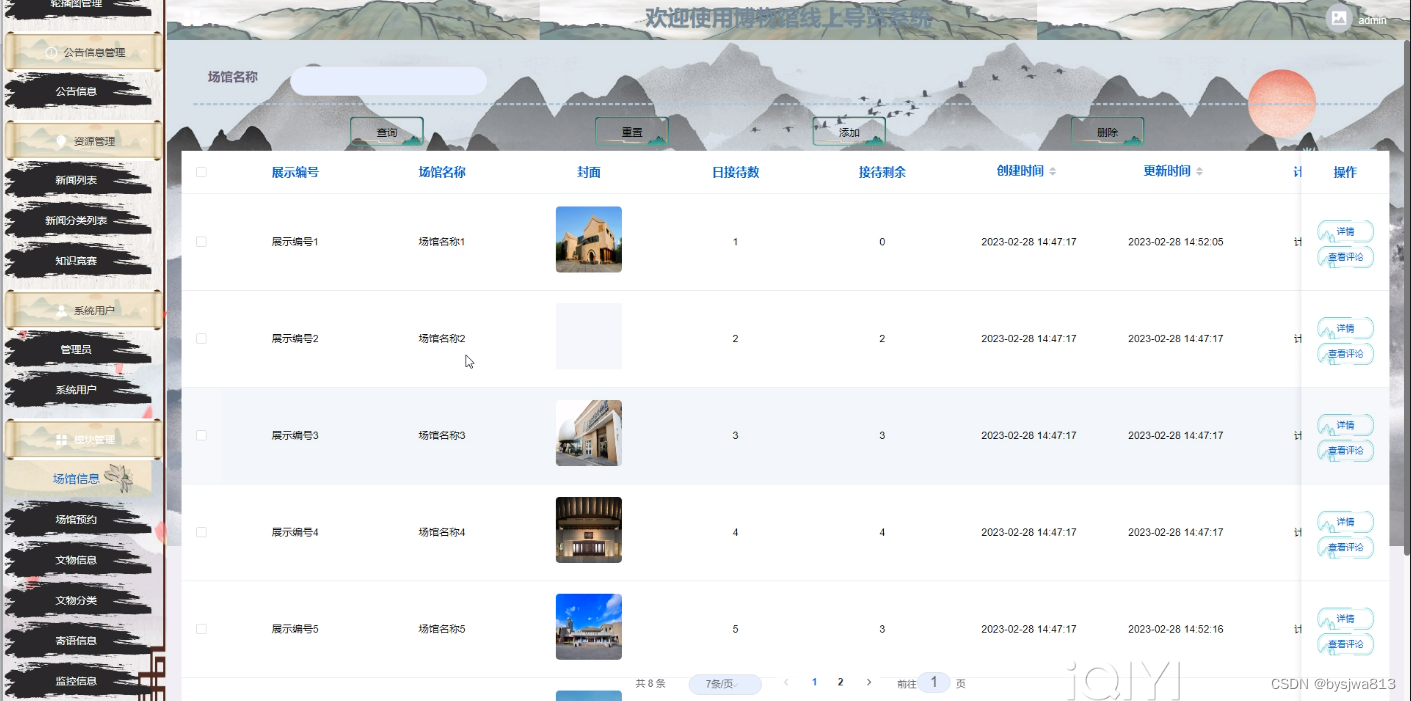
Task: Sort the table by 创建时间 arrows
Action: click(1052, 172)
